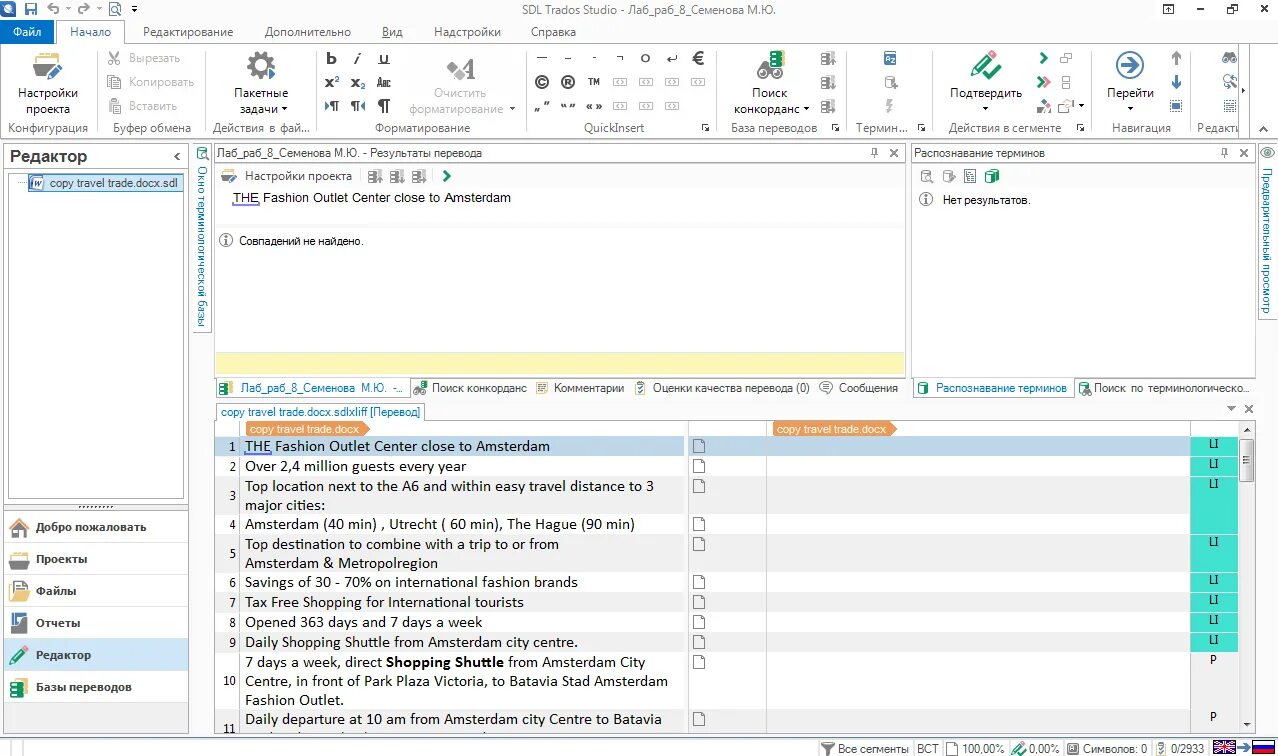This screenshot has width=1278, height=756.
Task: Apply superscript formatting
Action: [x=331, y=82]
